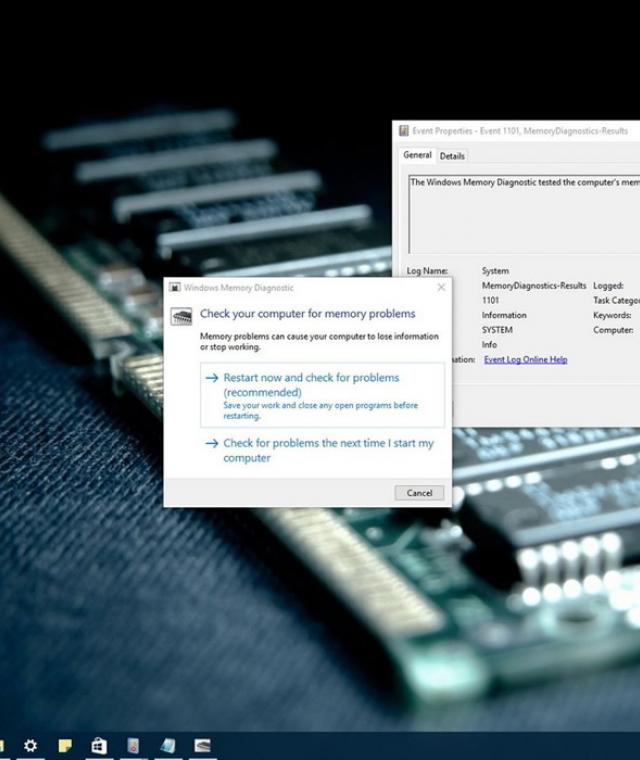This screenshot has height=760, width=640.
Task: Click the event description text box
Action: (525, 214)
